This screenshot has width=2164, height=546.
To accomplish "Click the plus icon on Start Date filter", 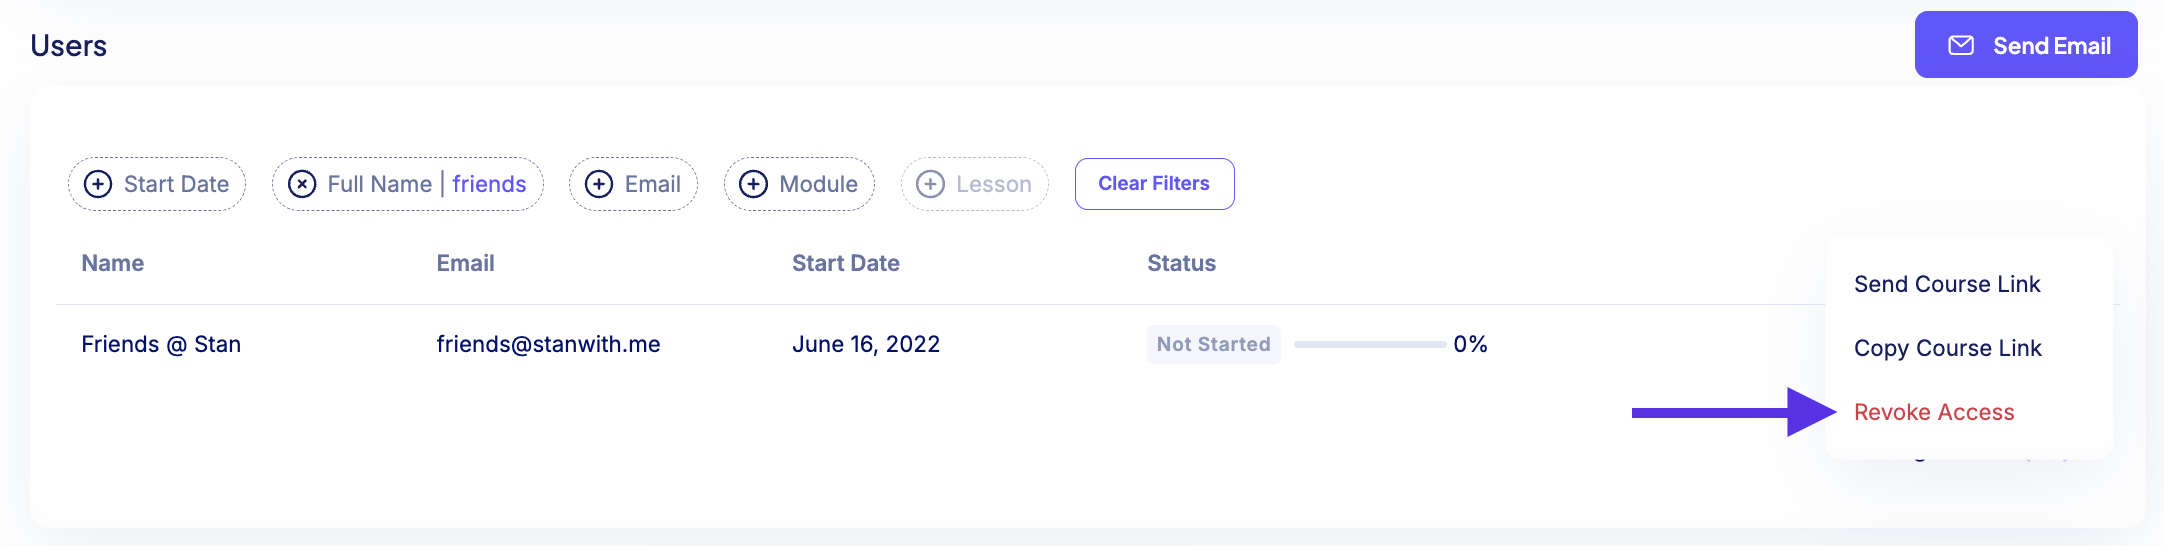I will (x=98, y=184).
